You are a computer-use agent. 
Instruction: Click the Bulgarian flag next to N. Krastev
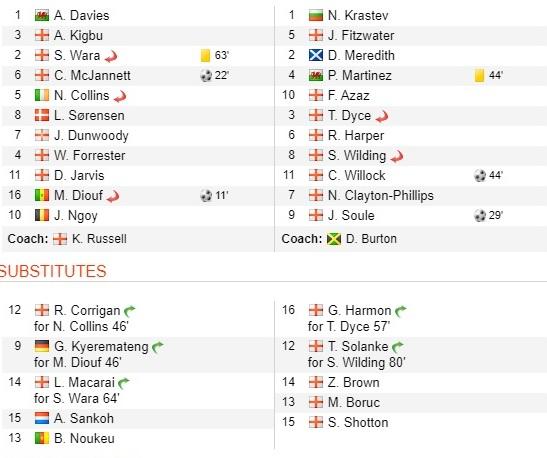tap(316, 16)
